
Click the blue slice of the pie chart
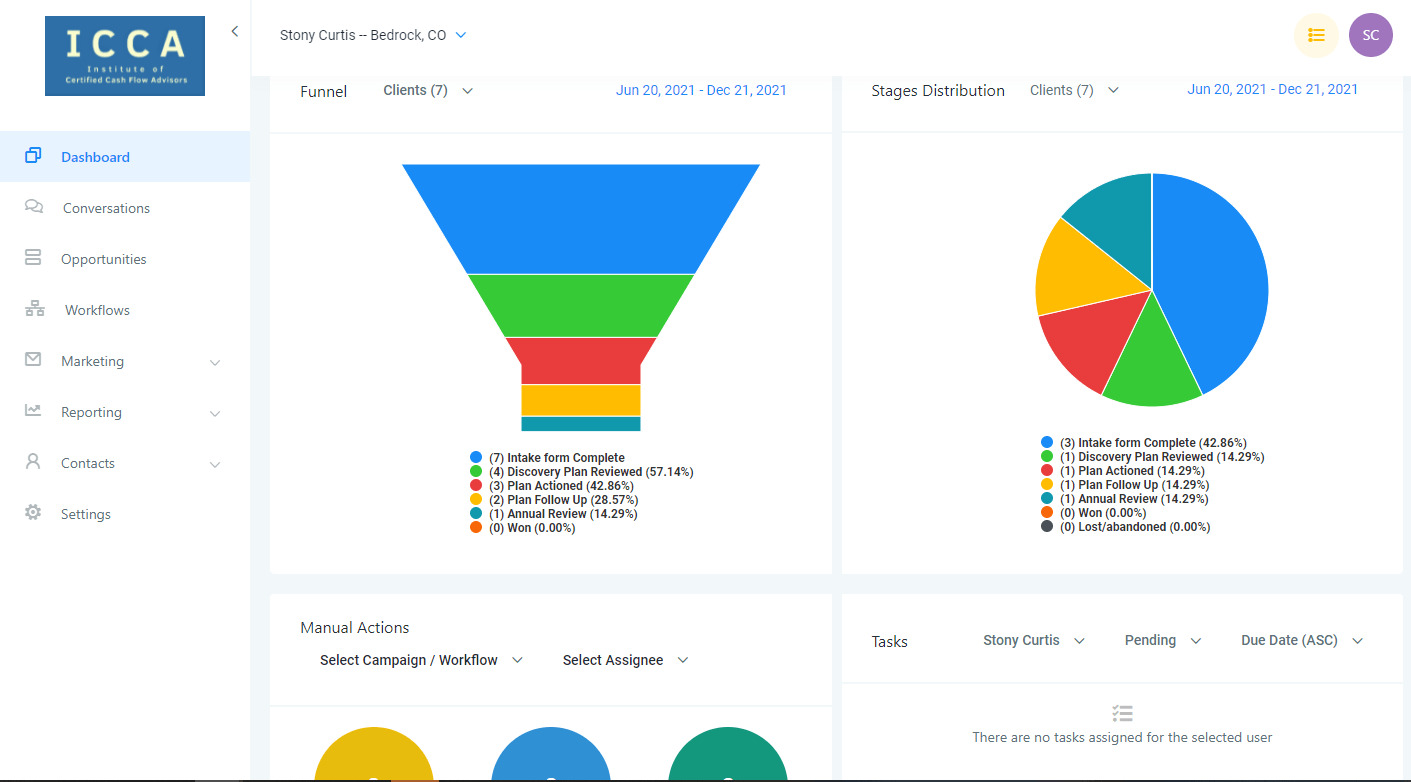1212,280
